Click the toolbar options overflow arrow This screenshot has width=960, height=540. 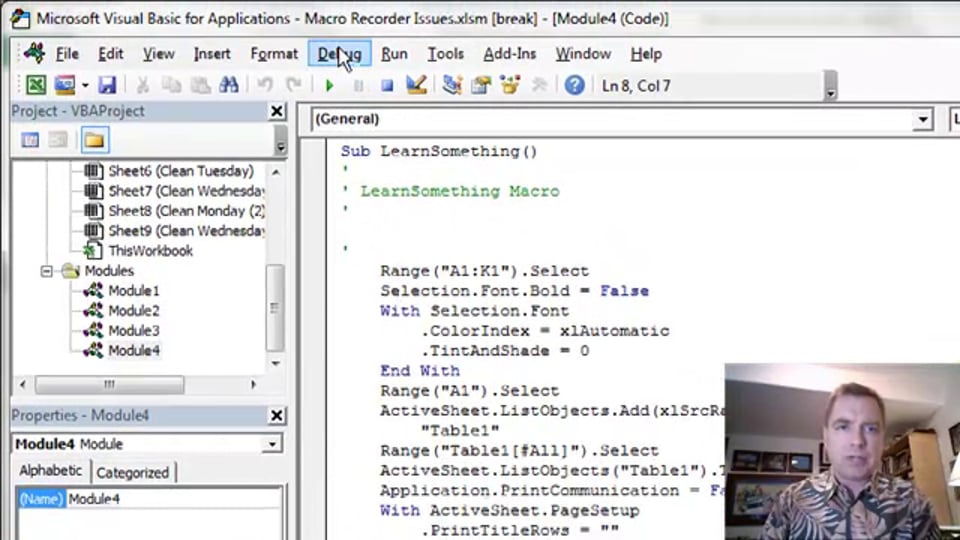pos(830,86)
